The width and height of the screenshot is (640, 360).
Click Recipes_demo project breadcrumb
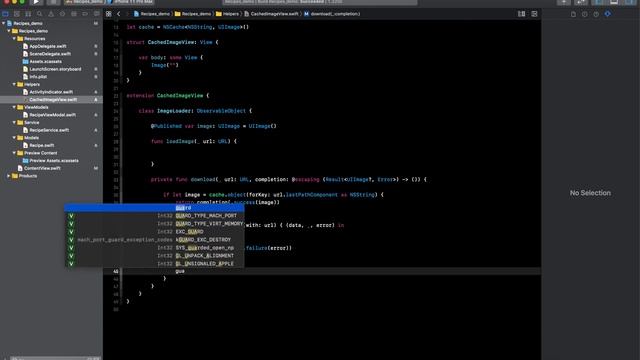click(151, 14)
